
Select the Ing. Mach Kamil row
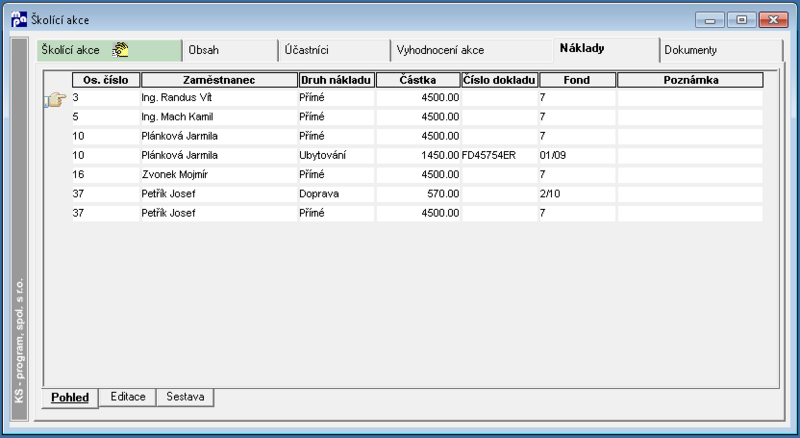coord(417,117)
